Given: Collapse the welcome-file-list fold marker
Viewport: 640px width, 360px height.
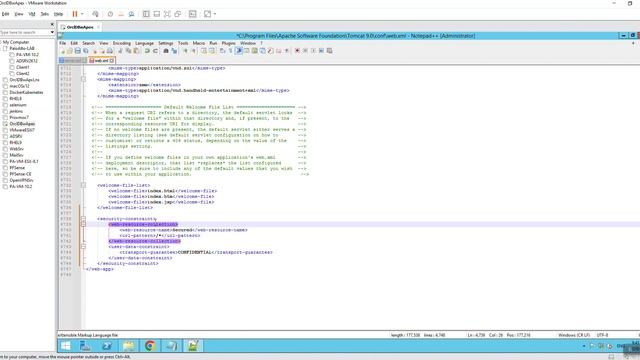Looking at the screenshot, I should click(x=83, y=185).
